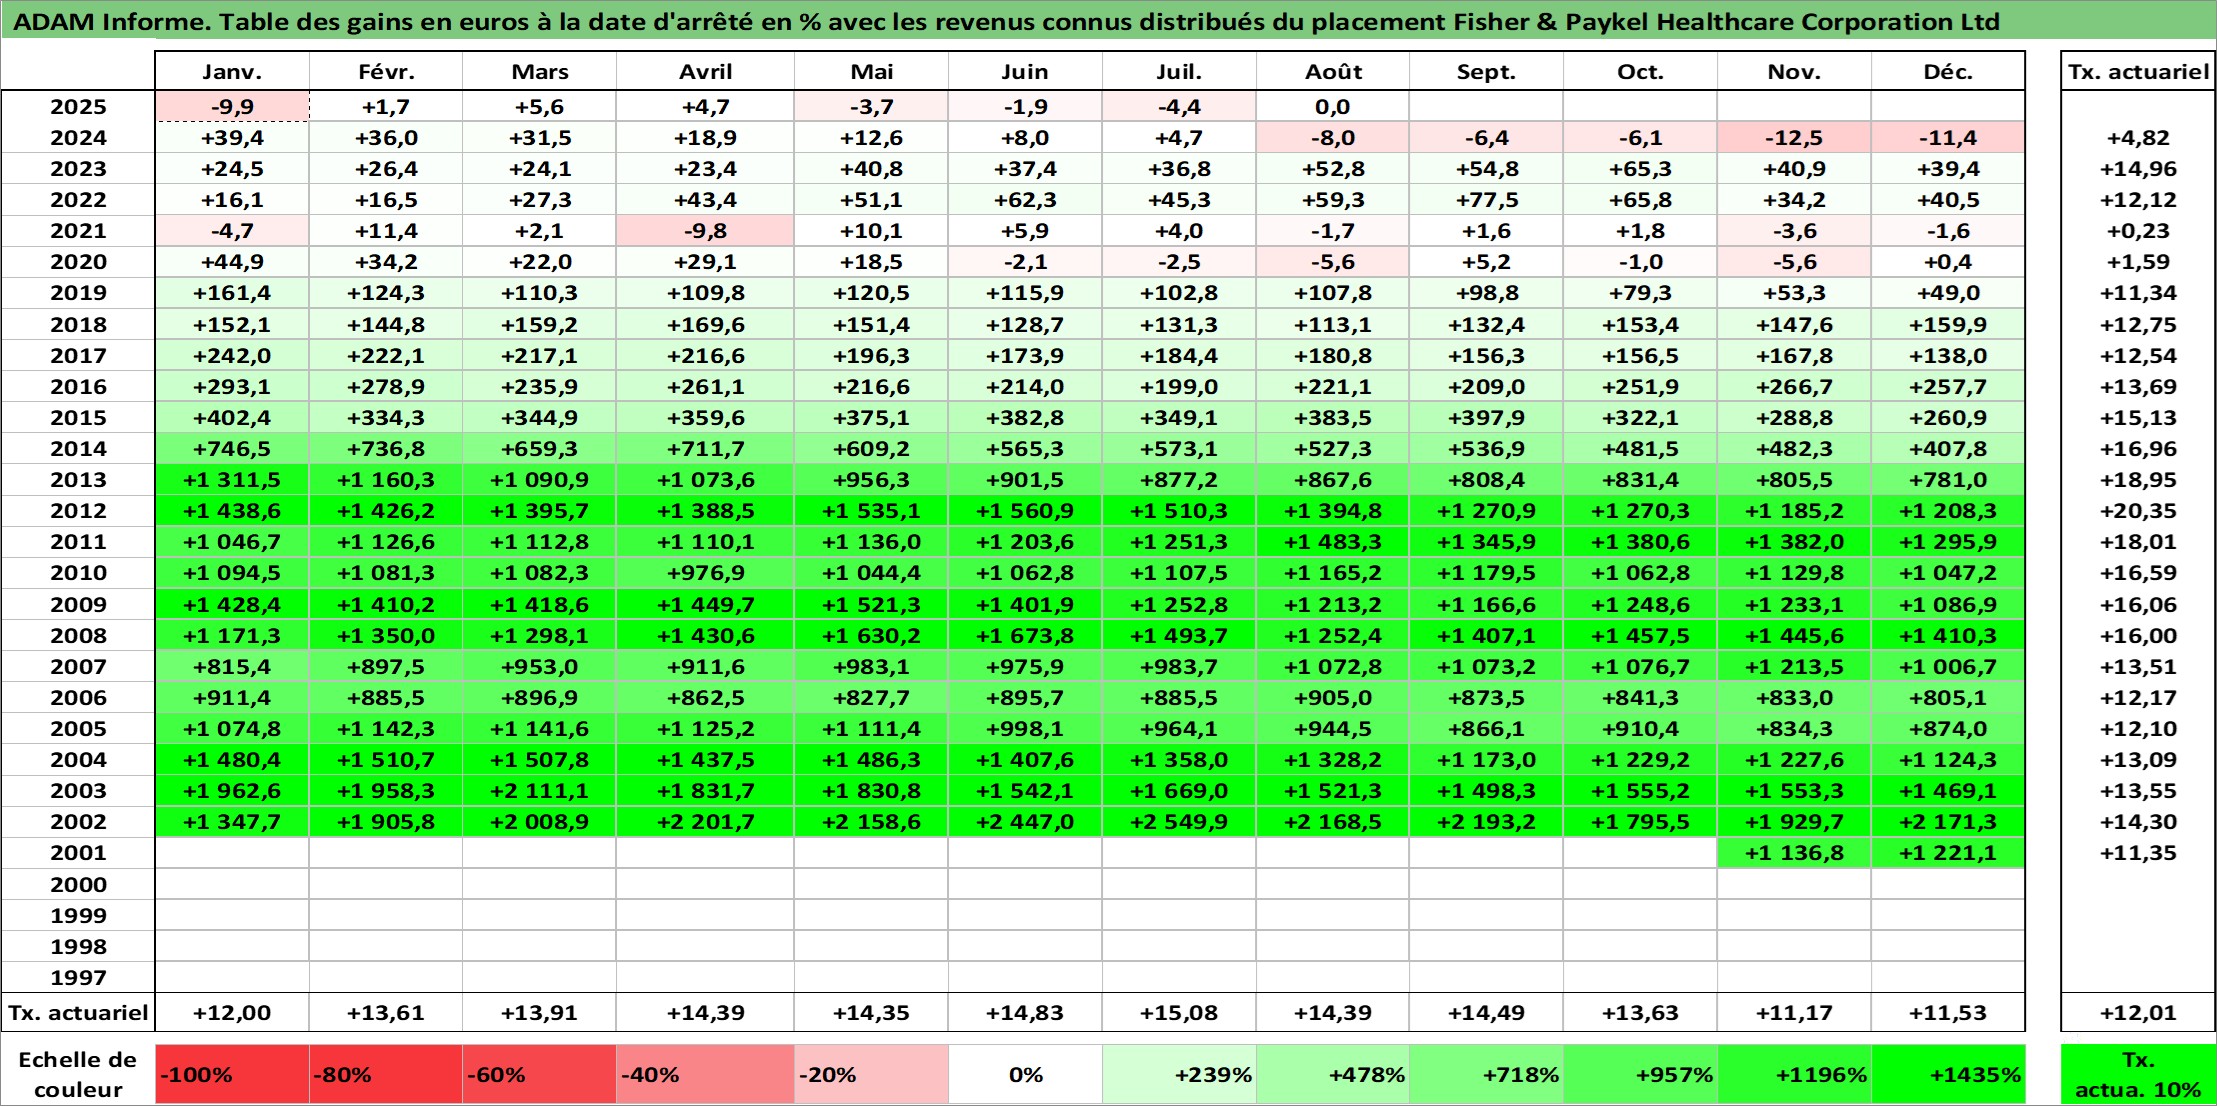Click the +1 560,9 cell in 2012 row
2217x1106 pixels.
point(1025,511)
